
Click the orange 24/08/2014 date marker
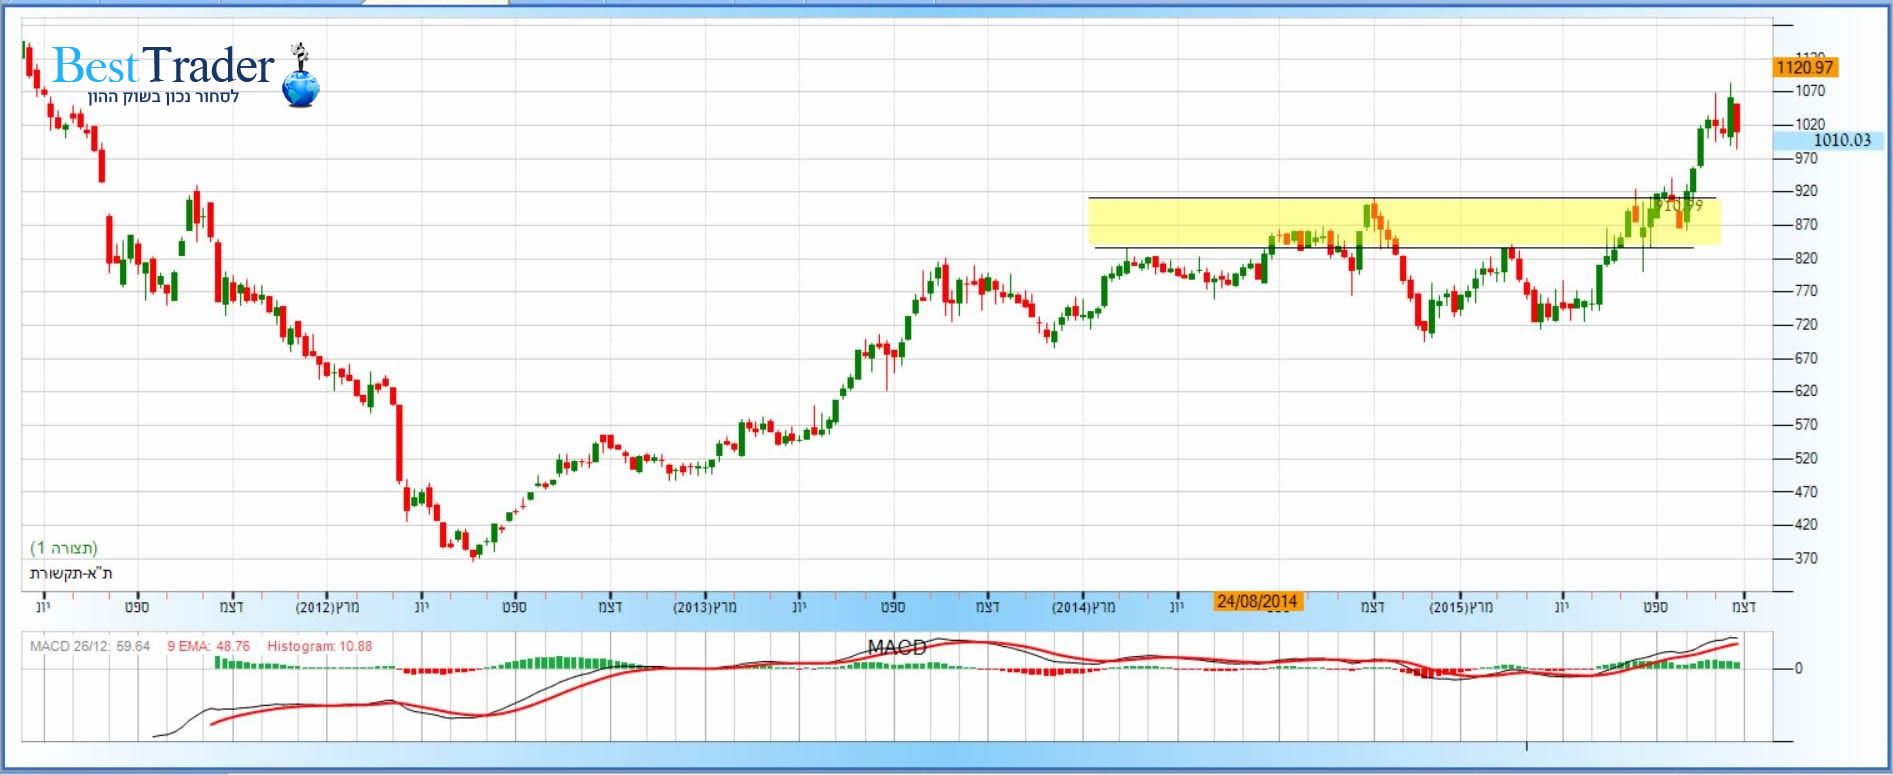coord(1257,601)
